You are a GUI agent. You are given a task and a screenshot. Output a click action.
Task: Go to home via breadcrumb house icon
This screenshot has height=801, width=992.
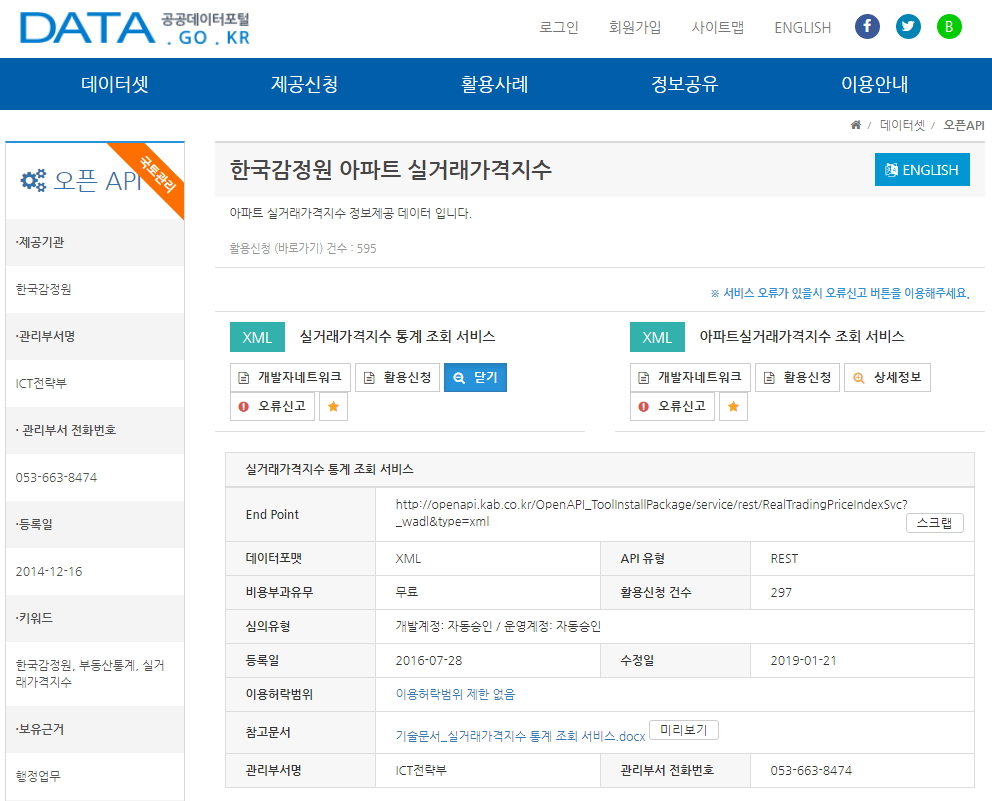coord(855,125)
